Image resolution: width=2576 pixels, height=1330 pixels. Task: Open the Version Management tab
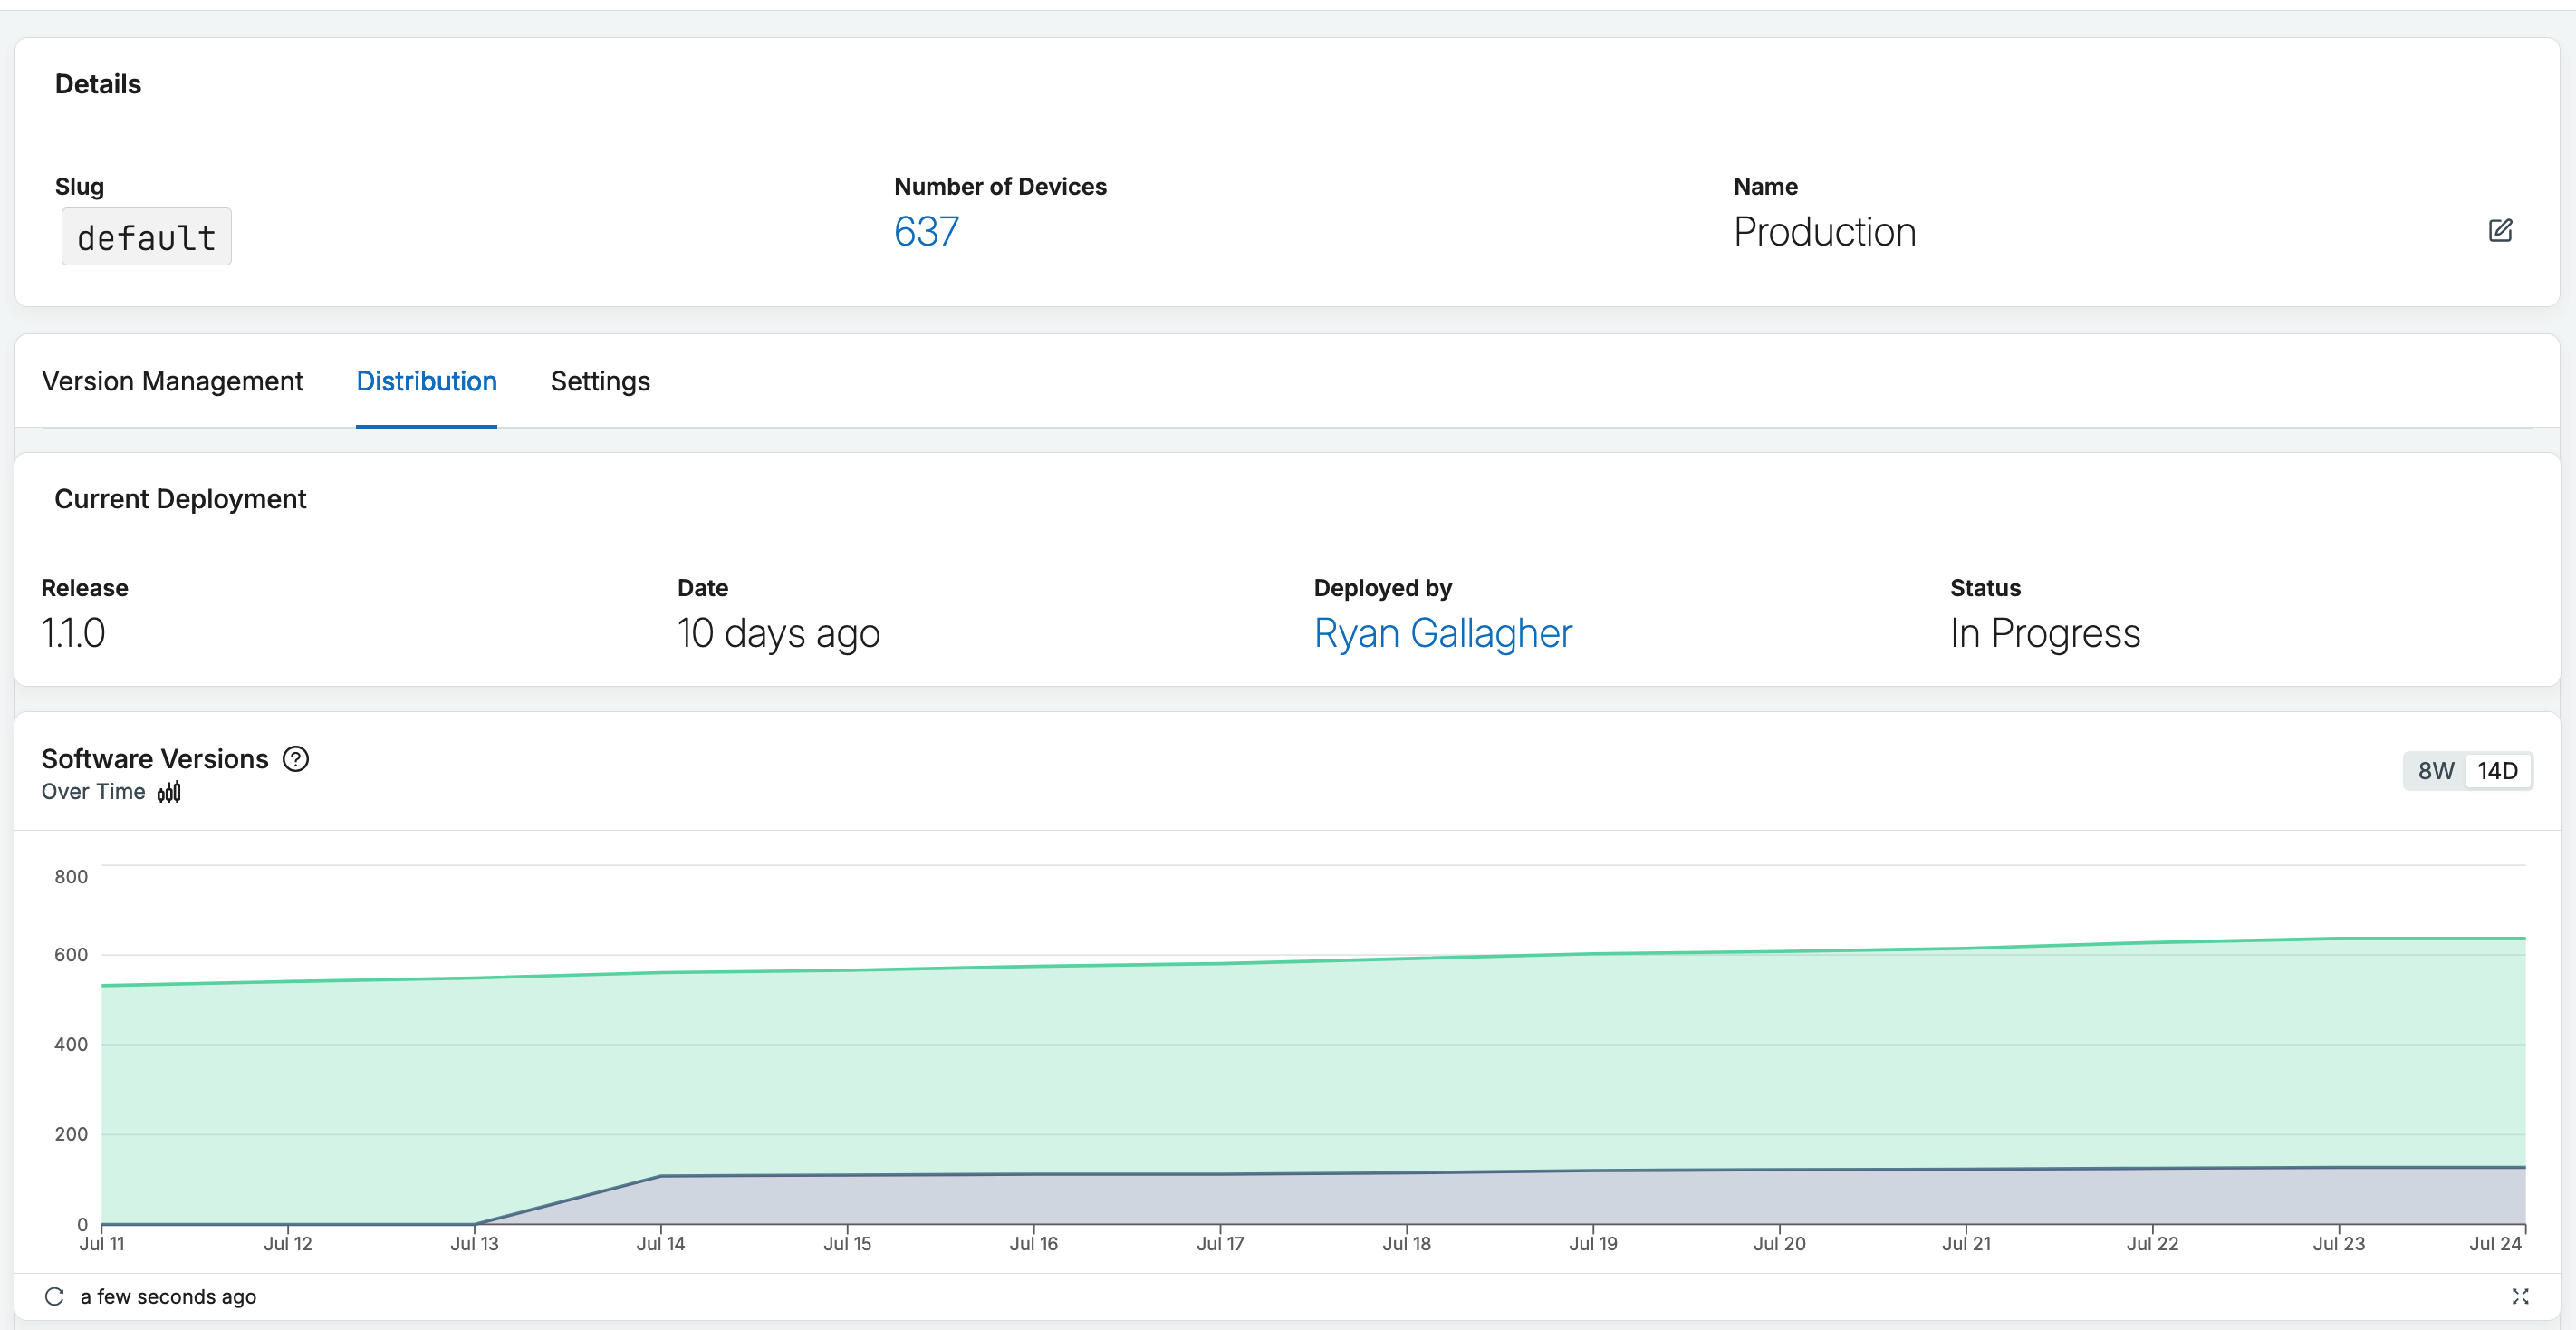pyautogui.click(x=172, y=381)
